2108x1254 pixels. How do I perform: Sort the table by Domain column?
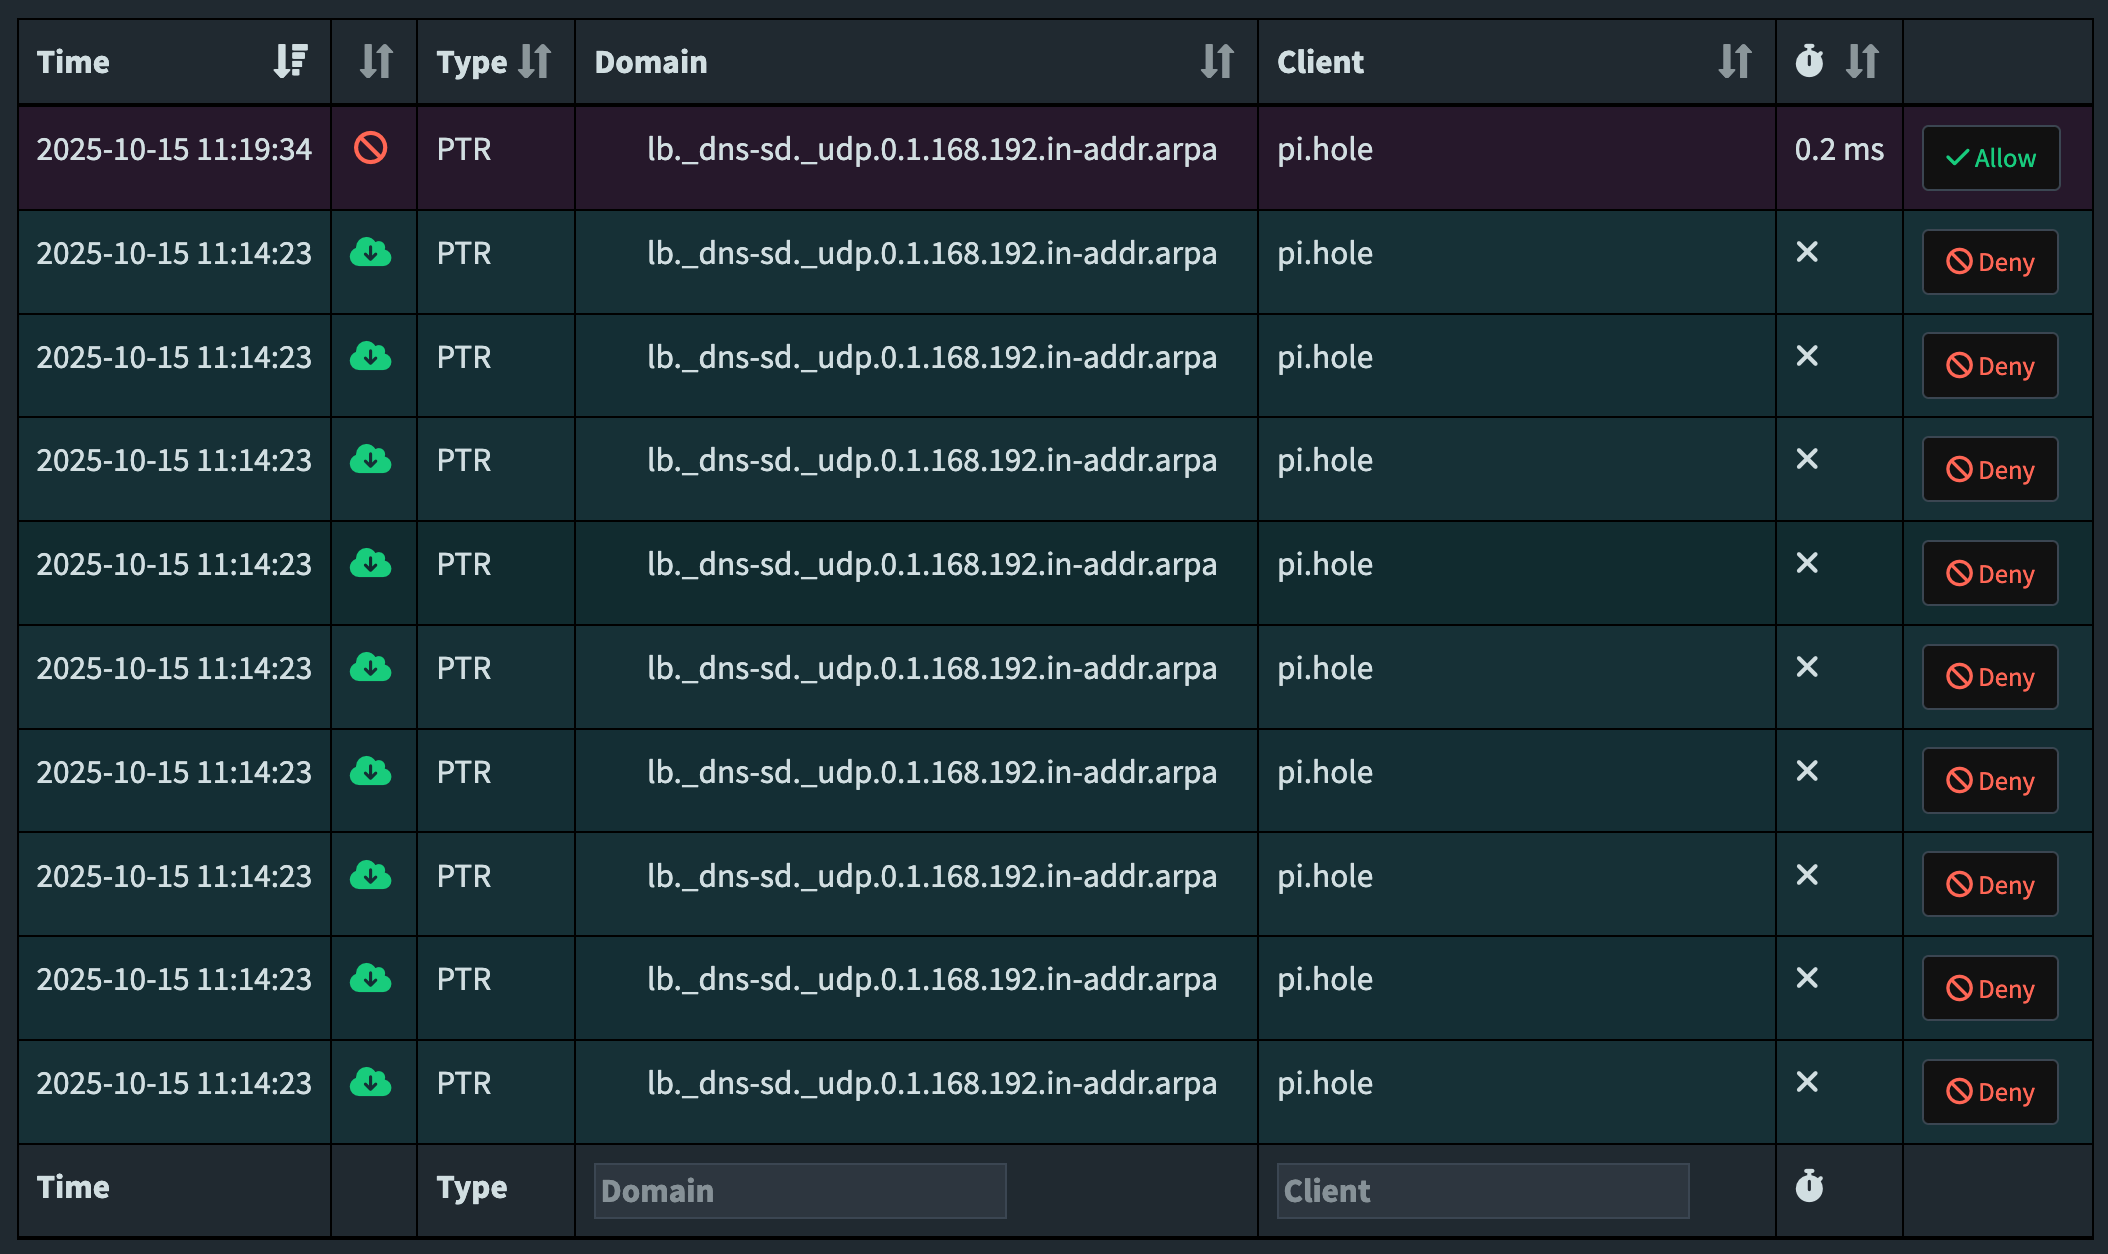pyautogui.click(x=1217, y=61)
